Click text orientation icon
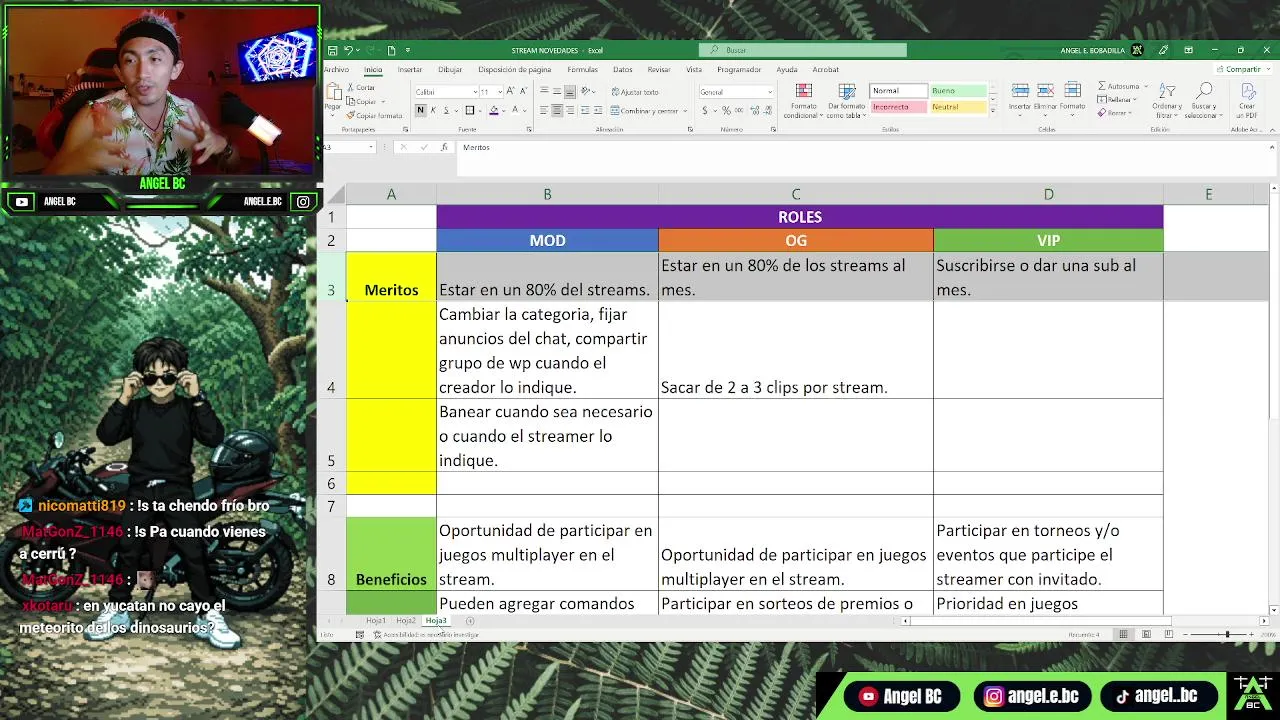 [x=585, y=91]
